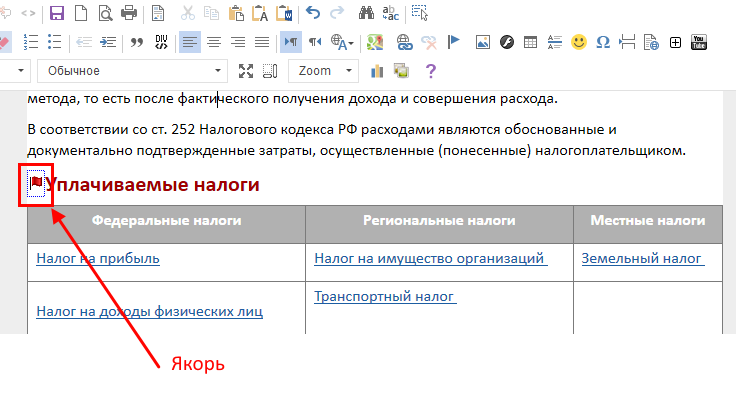Insert a bar chart
This screenshot has height=400, width=736.
(377, 71)
